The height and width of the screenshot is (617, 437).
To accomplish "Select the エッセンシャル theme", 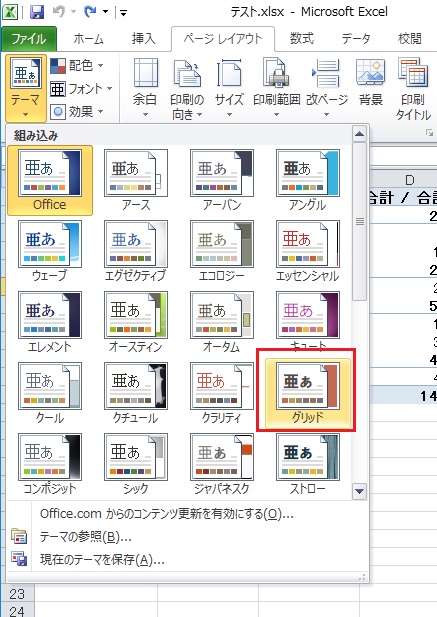I will pyautogui.click(x=308, y=251).
